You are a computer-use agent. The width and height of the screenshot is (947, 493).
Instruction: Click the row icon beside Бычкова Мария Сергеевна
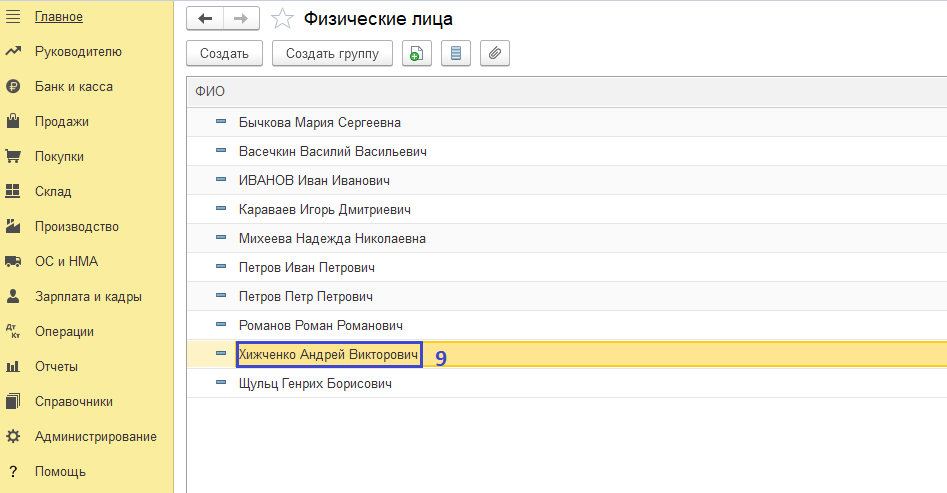tap(221, 123)
